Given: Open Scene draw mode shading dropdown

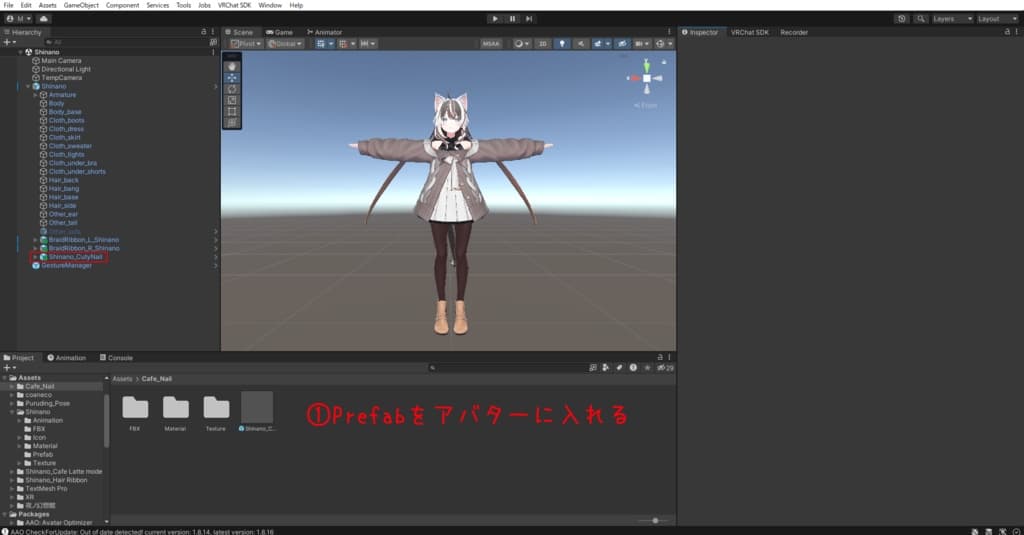Looking at the screenshot, I should [521, 44].
